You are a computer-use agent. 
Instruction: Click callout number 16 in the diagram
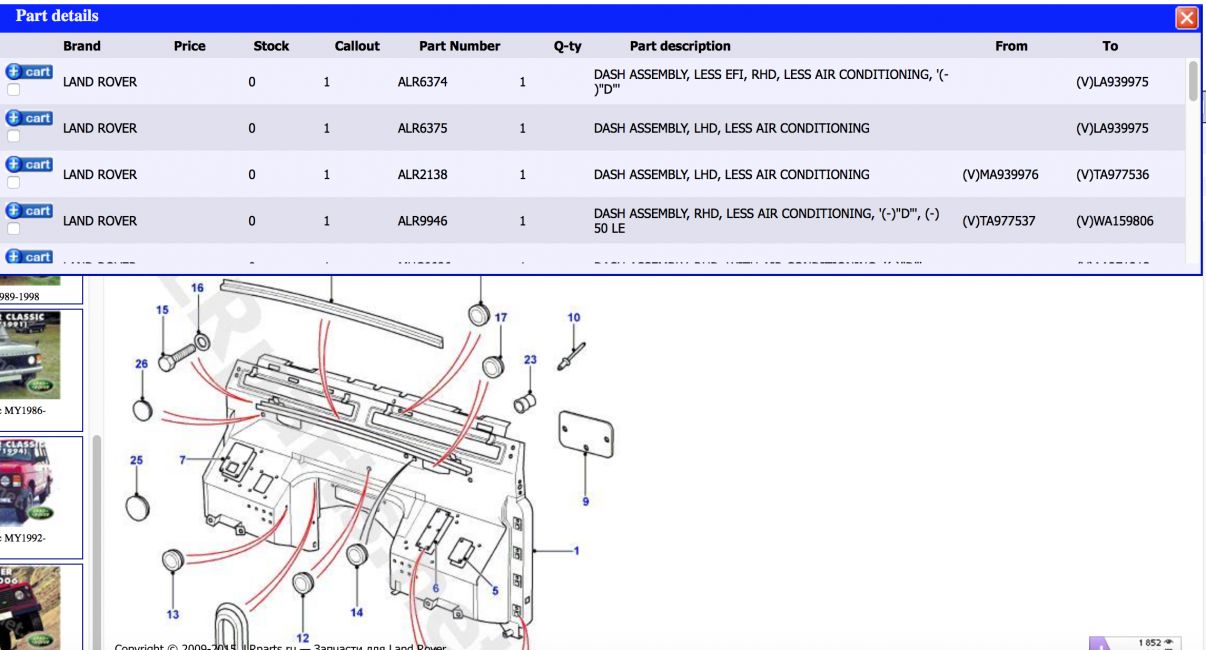coord(197,288)
